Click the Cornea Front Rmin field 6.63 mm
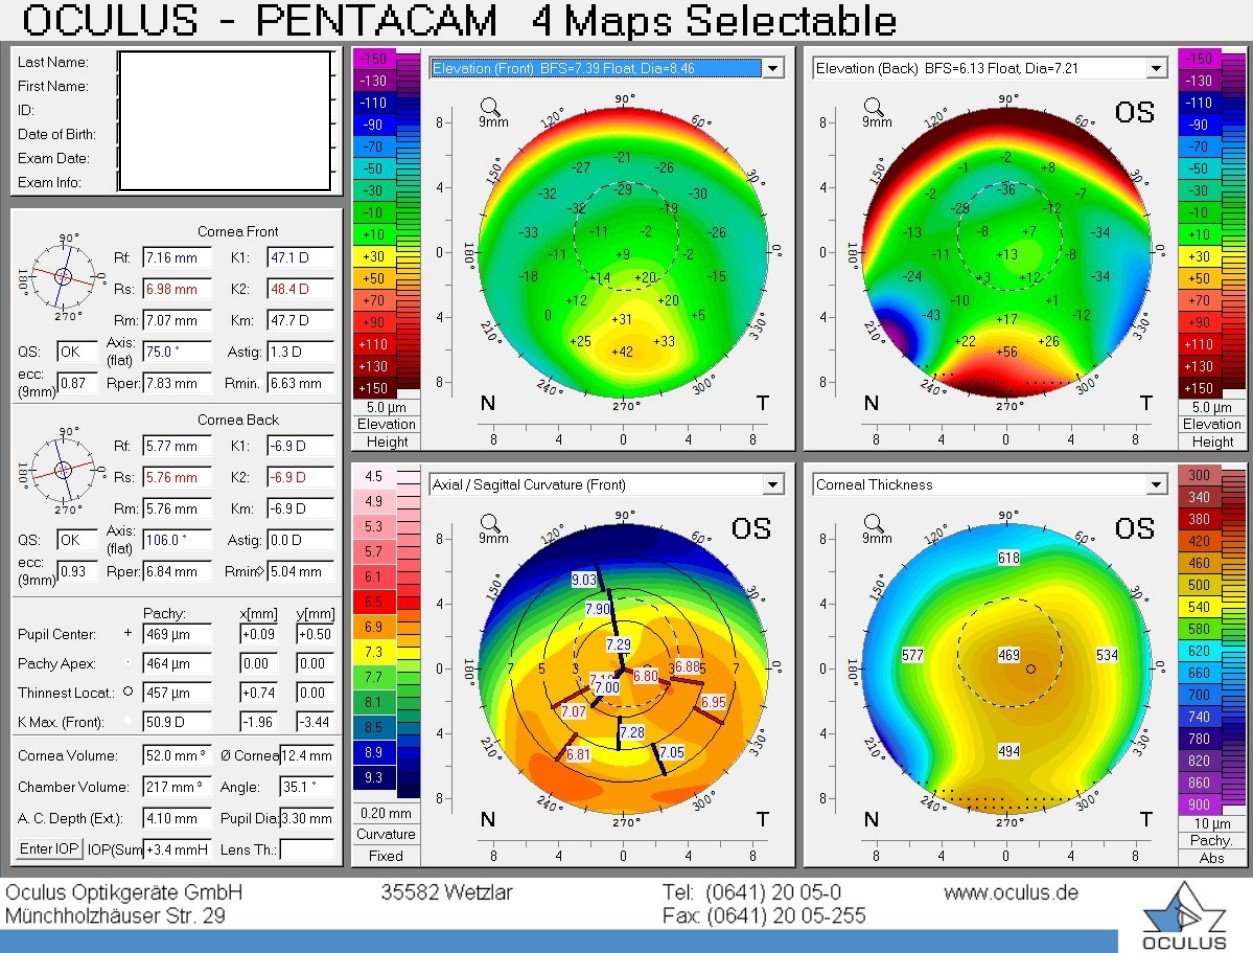Image resolution: width=1253 pixels, height=953 pixels. tap(300, 383)
